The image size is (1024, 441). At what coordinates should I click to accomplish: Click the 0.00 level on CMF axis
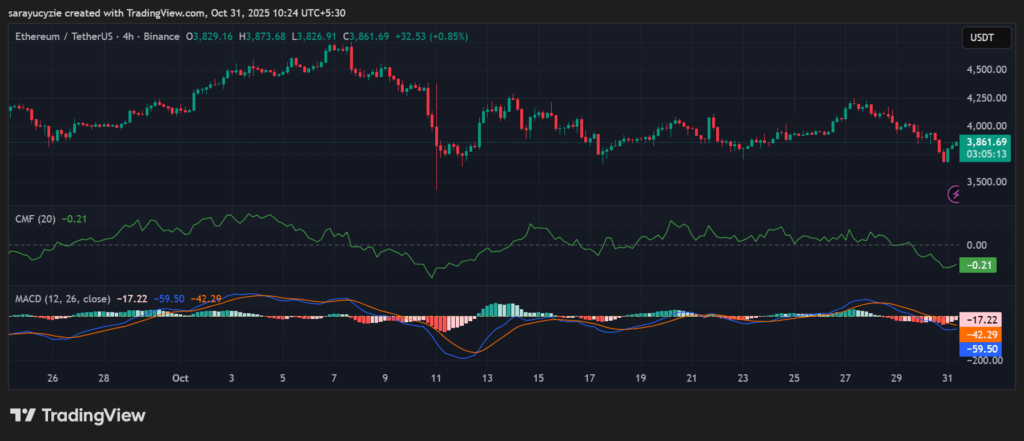977,245
